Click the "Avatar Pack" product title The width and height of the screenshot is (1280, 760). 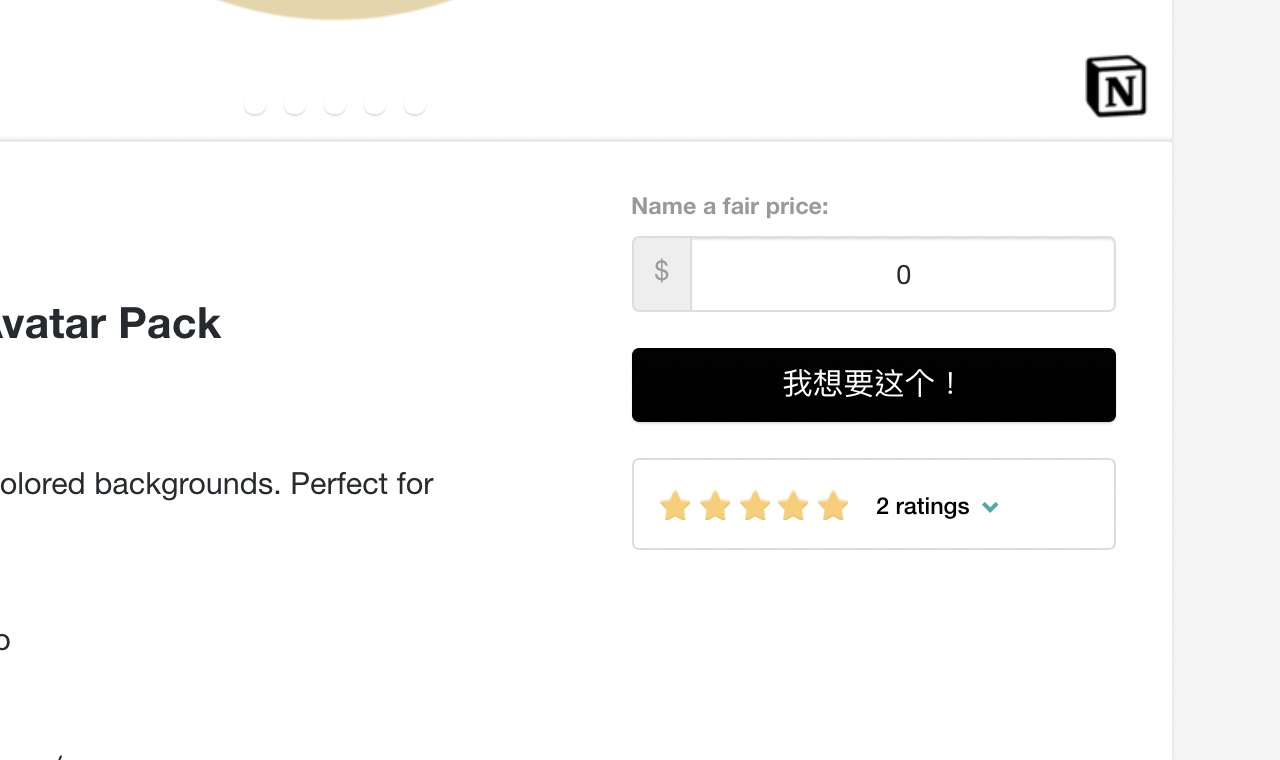point(108,324)
